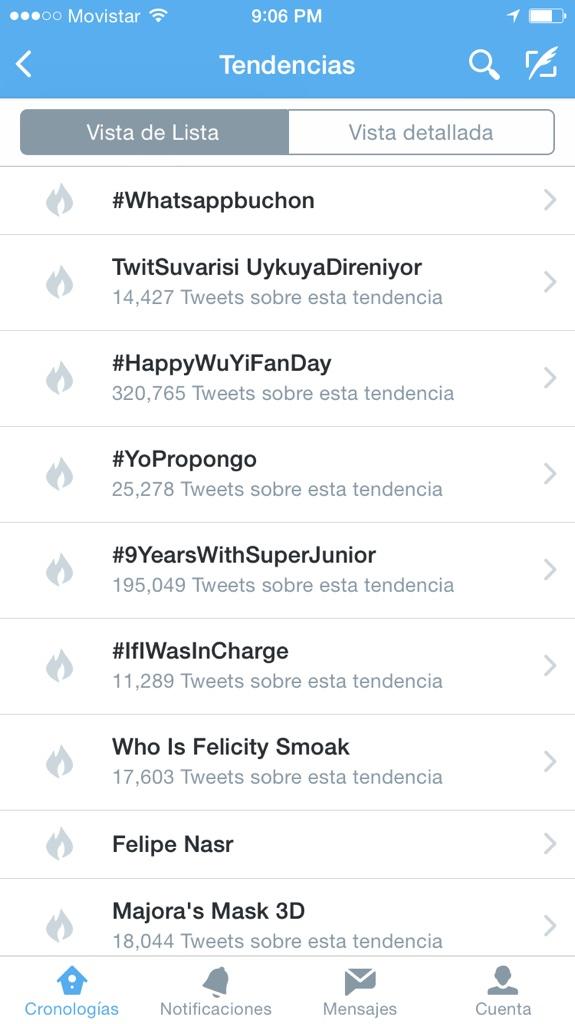Switch to Vista de Lista view
Screen dimensions: 575x1024
point(154,132)
